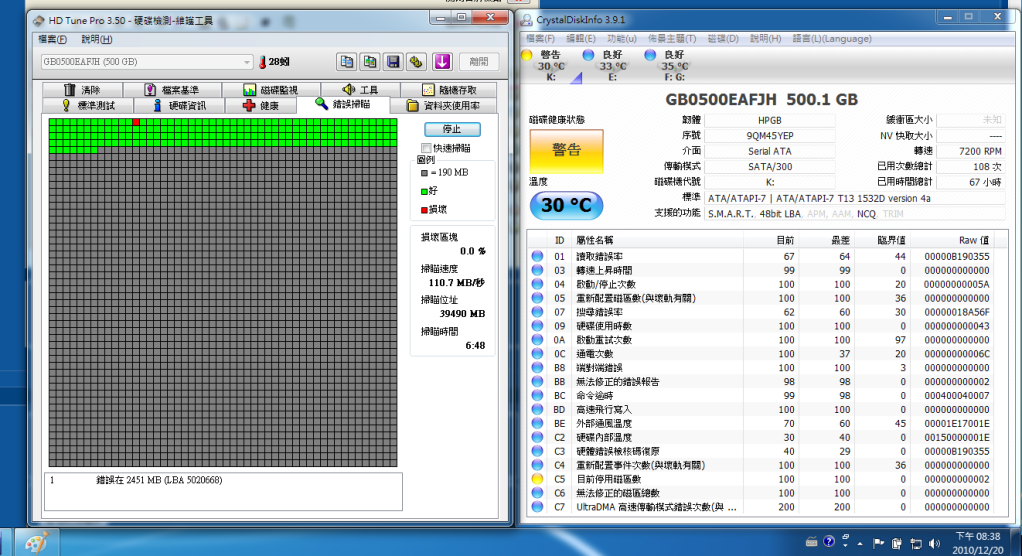Click the blue status orb for attribute C7

point(537,506)
